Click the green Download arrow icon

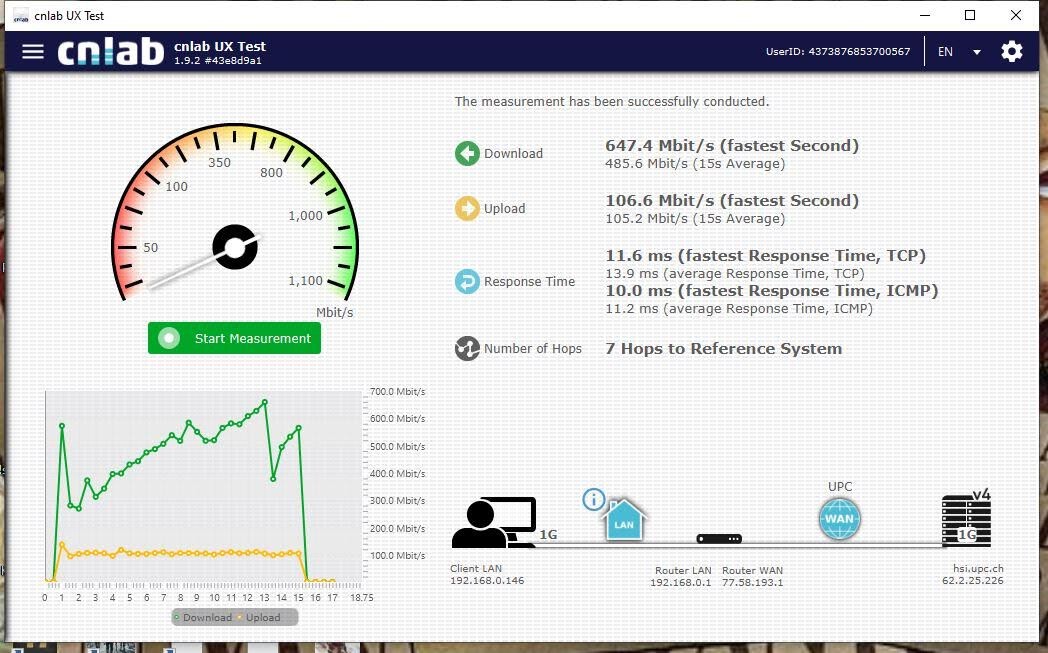click(467, 153)
